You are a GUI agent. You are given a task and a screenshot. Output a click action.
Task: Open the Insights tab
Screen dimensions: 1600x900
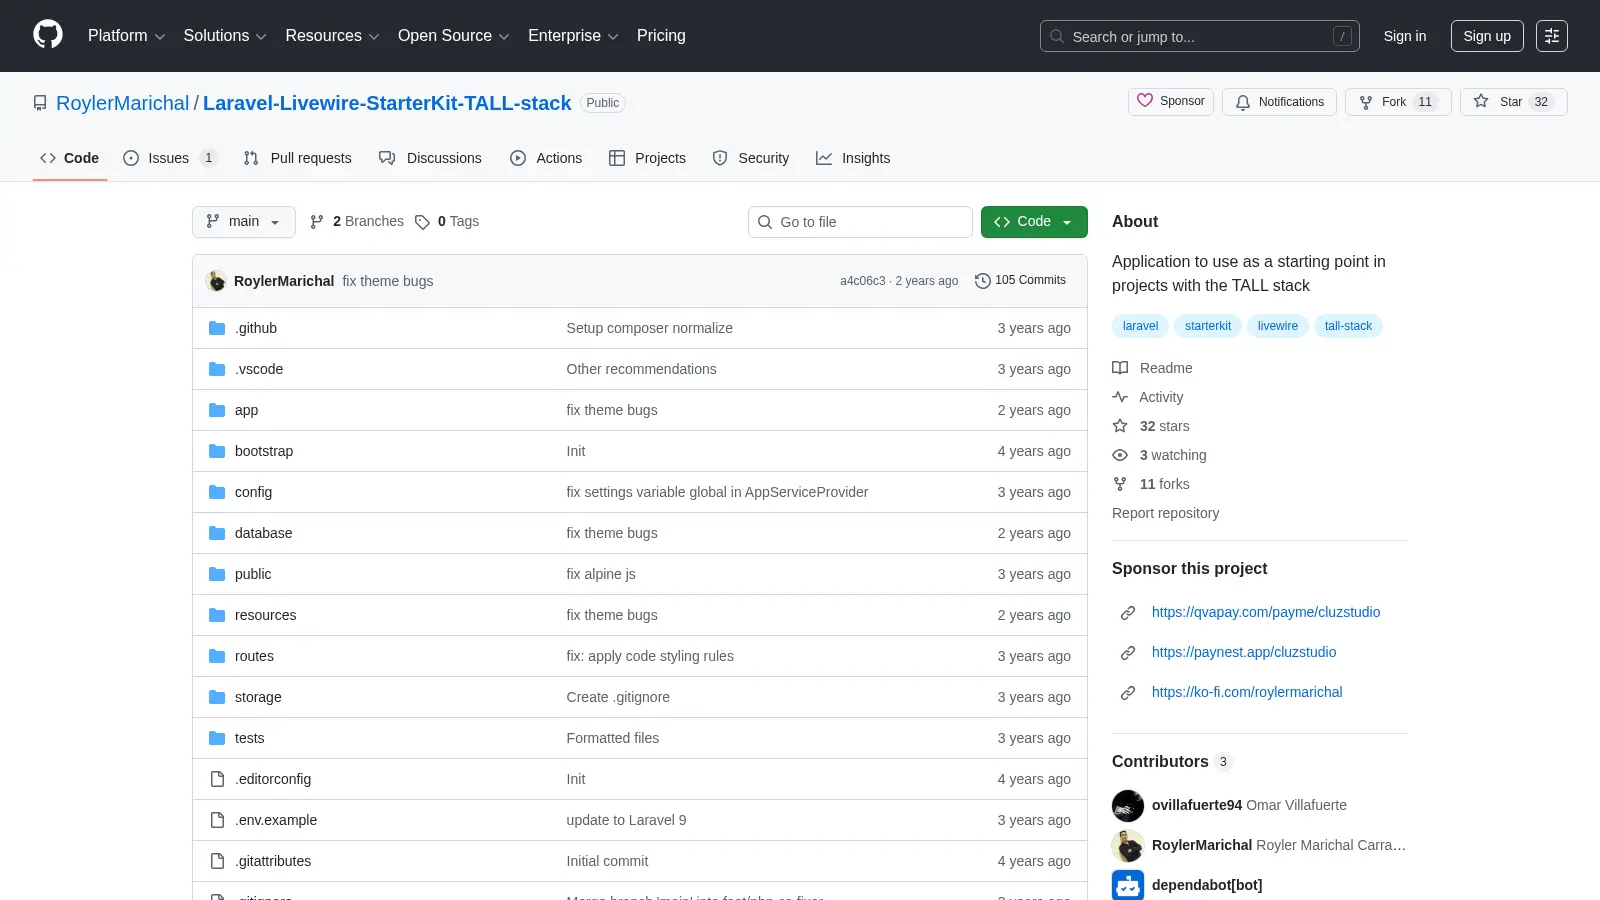click(x=853, y=158)
